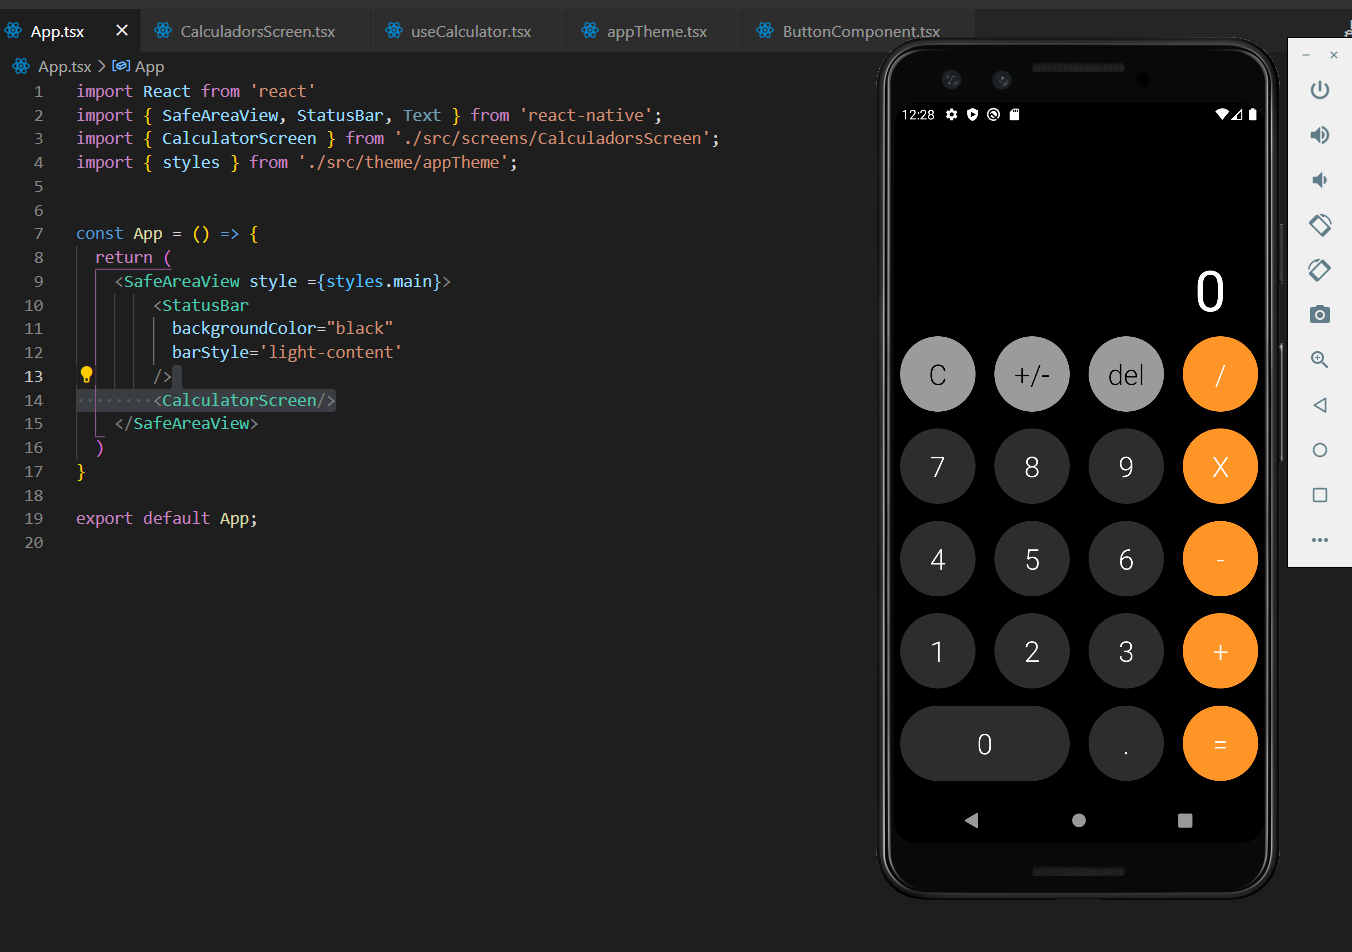1352x952 pixels.
Task: Expand the App symbol breadcrumb
Action: 139,66
